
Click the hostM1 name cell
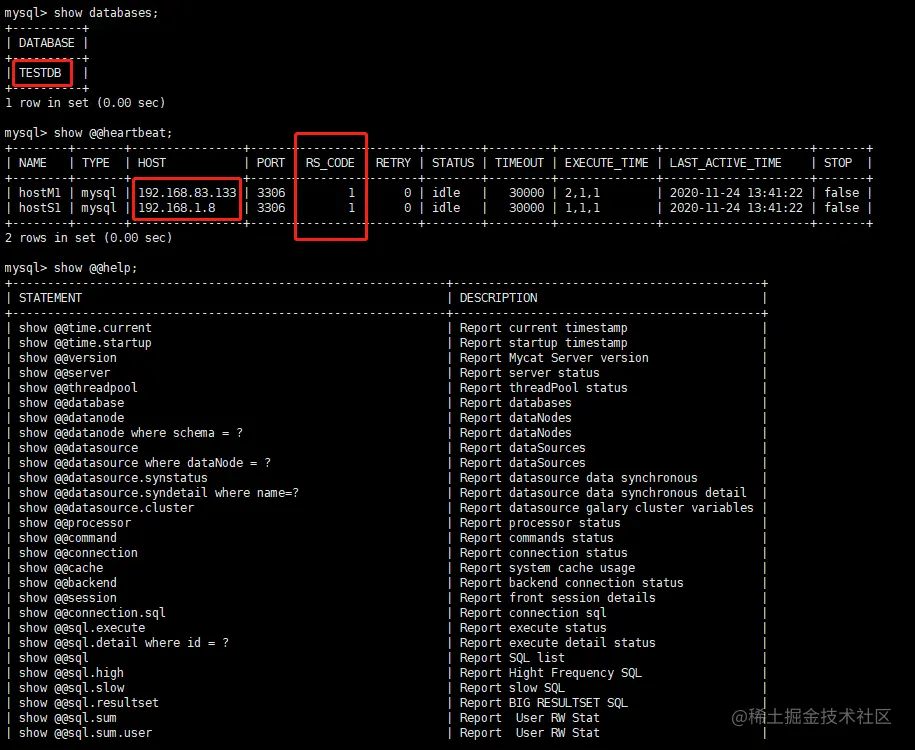(x=40, y=193)
